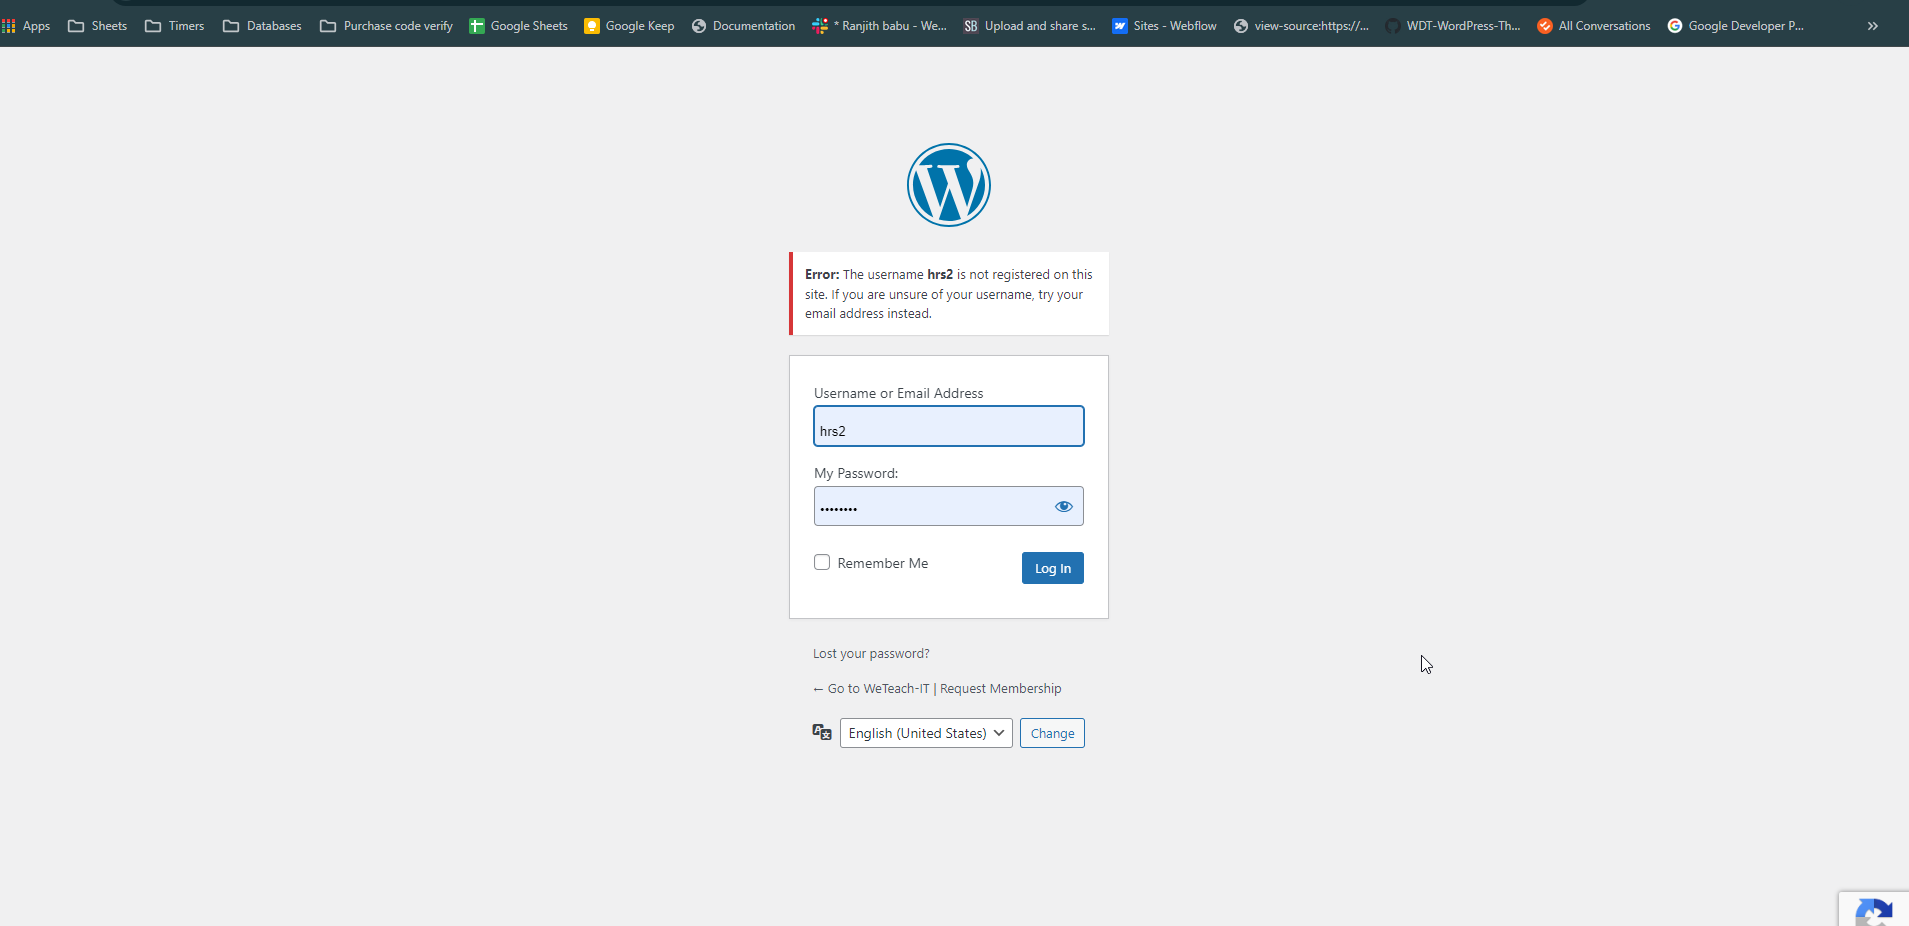The width and height of the screenshot is (1909, 926).
Task: Focus the Username or Email Address field
Action: (x=948, y=426)
